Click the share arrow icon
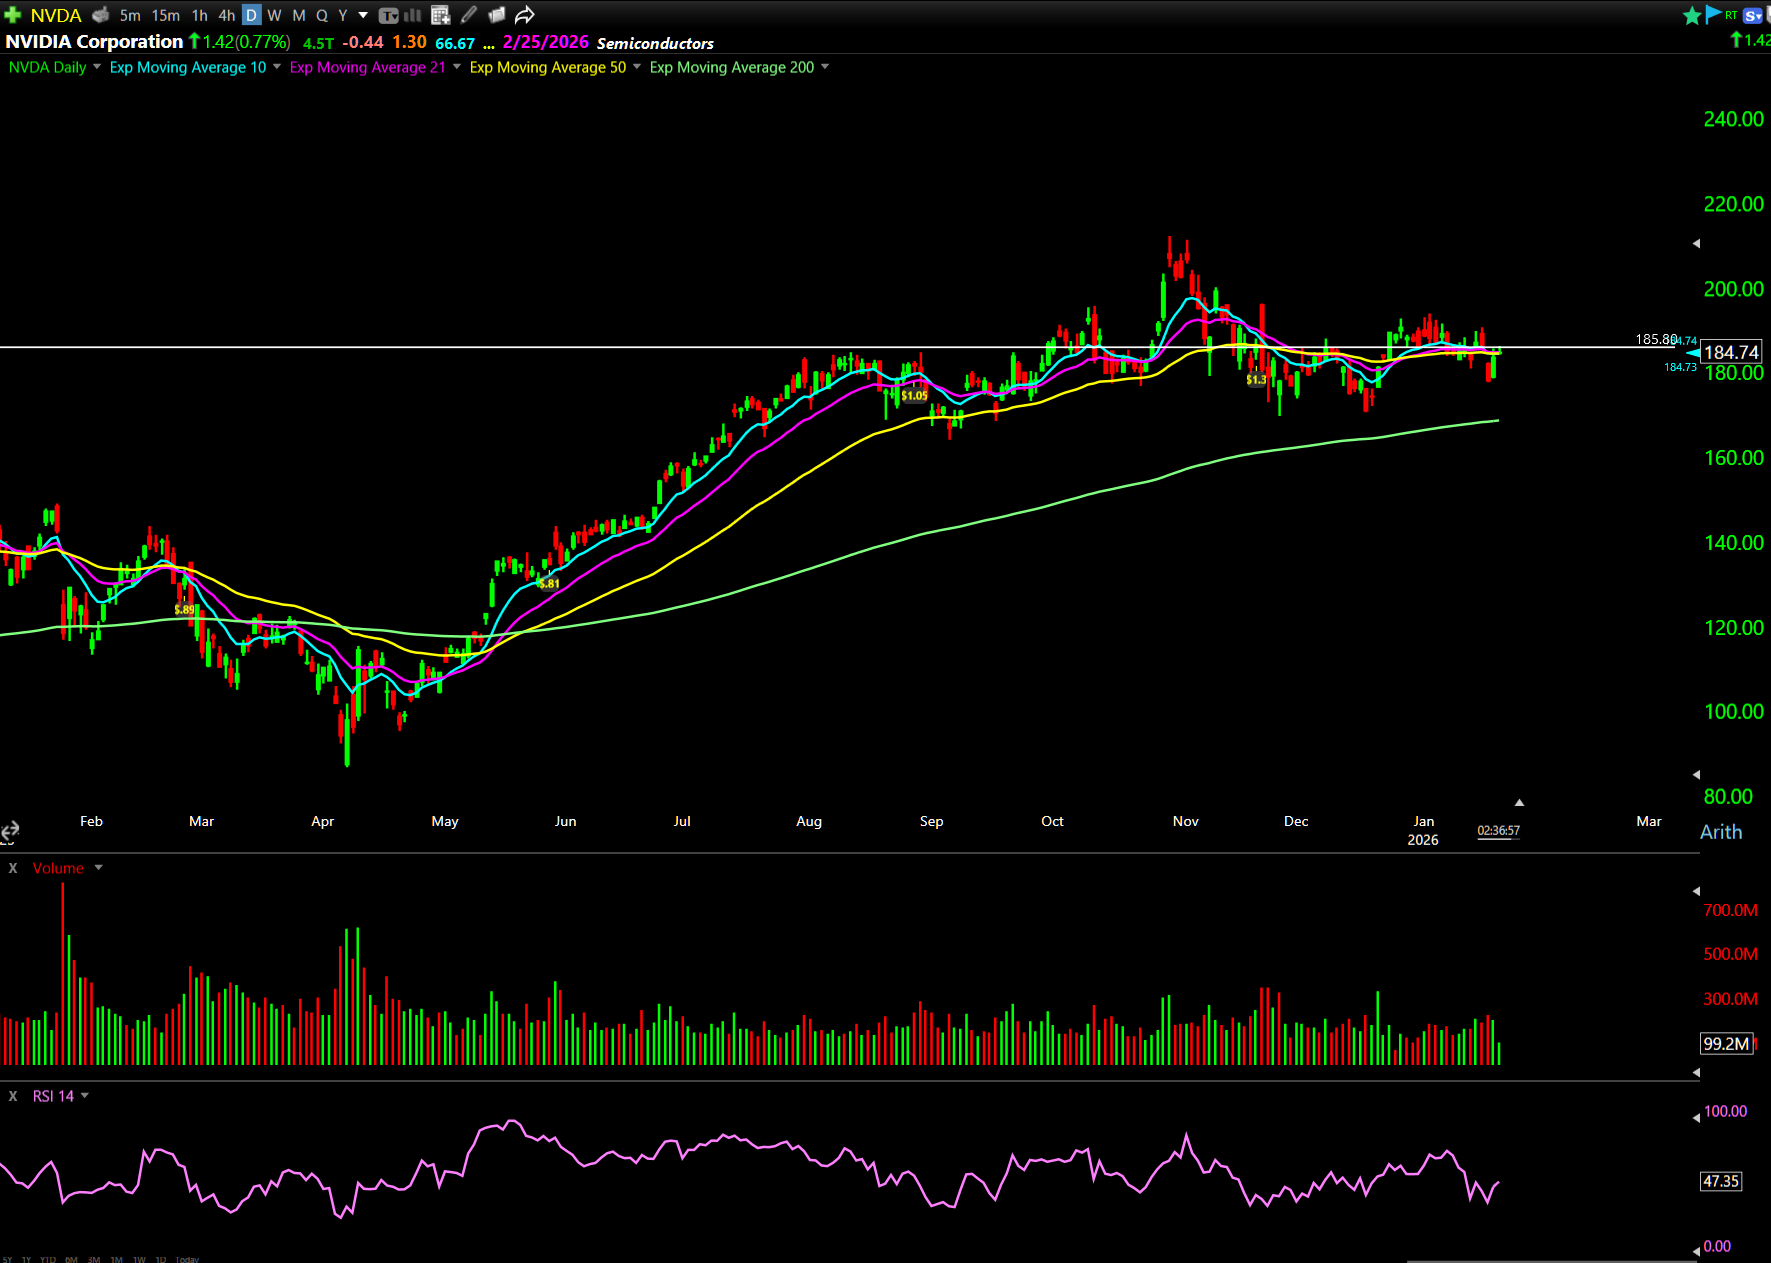This screenshot has height=1263, width=1771. pyautogui.click(x=525, y=15)
